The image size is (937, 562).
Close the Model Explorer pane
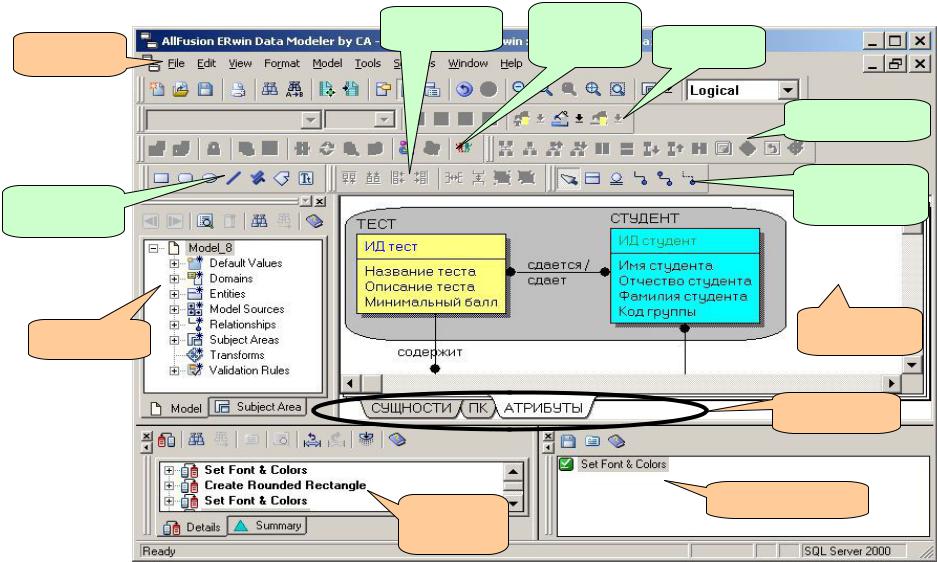[320, 201]
